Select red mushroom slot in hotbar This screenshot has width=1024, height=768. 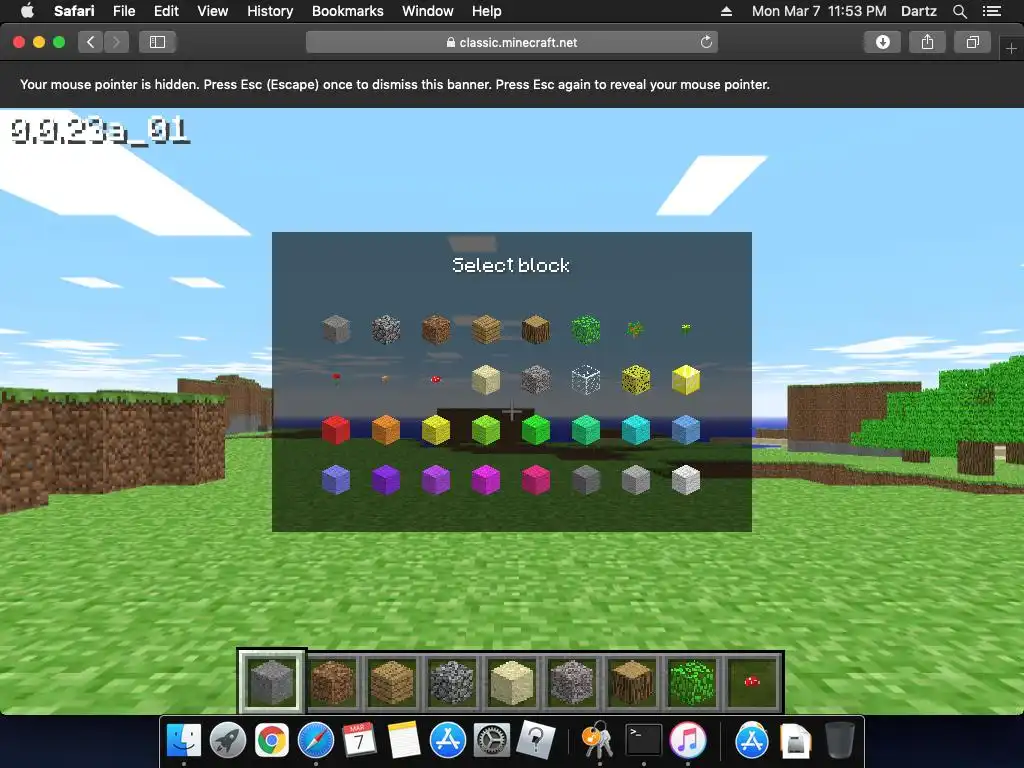(752, 681)
